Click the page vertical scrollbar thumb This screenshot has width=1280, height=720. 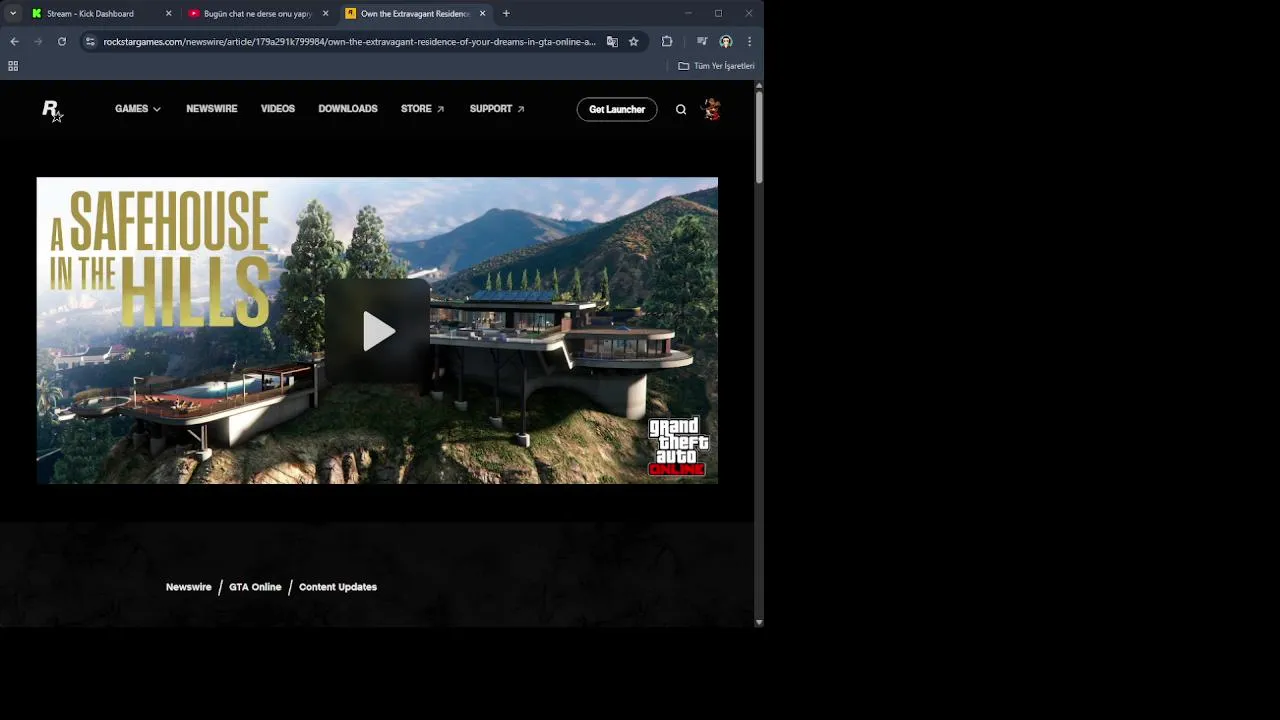pyautogui.click(x=759, y=138)
